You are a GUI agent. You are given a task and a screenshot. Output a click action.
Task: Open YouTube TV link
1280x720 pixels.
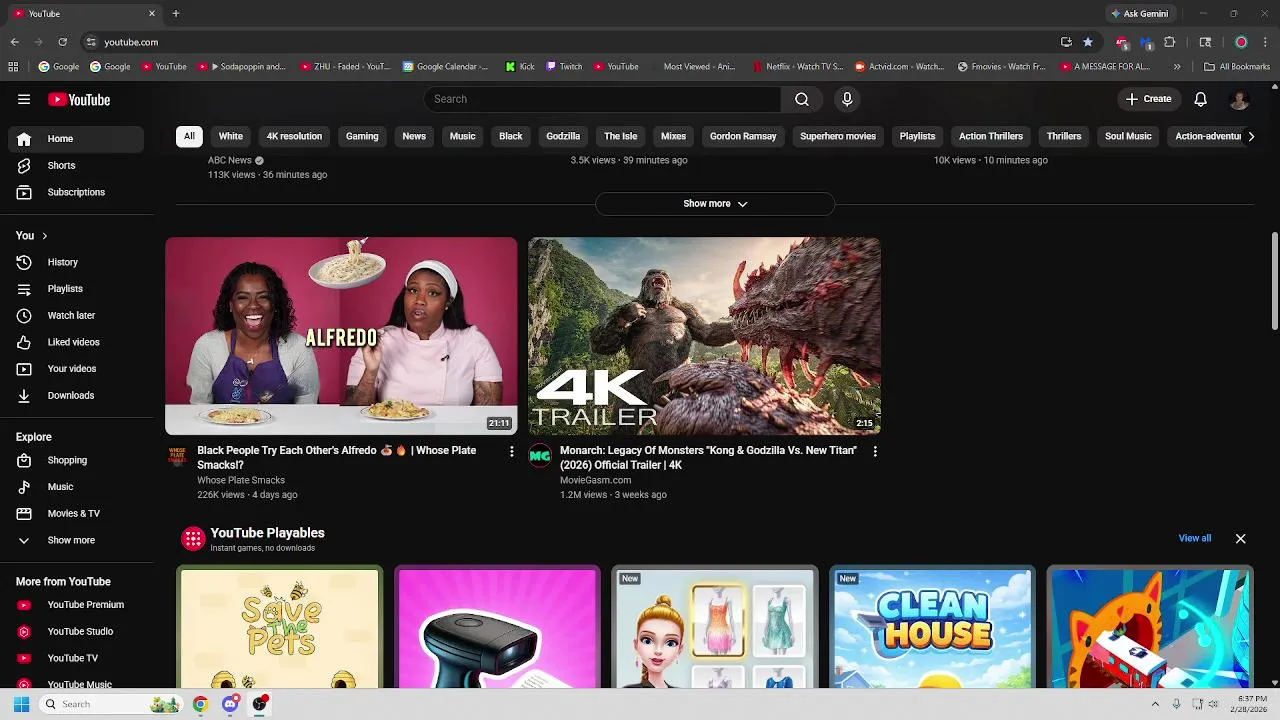pyautogui.click(x=78, y=658)
